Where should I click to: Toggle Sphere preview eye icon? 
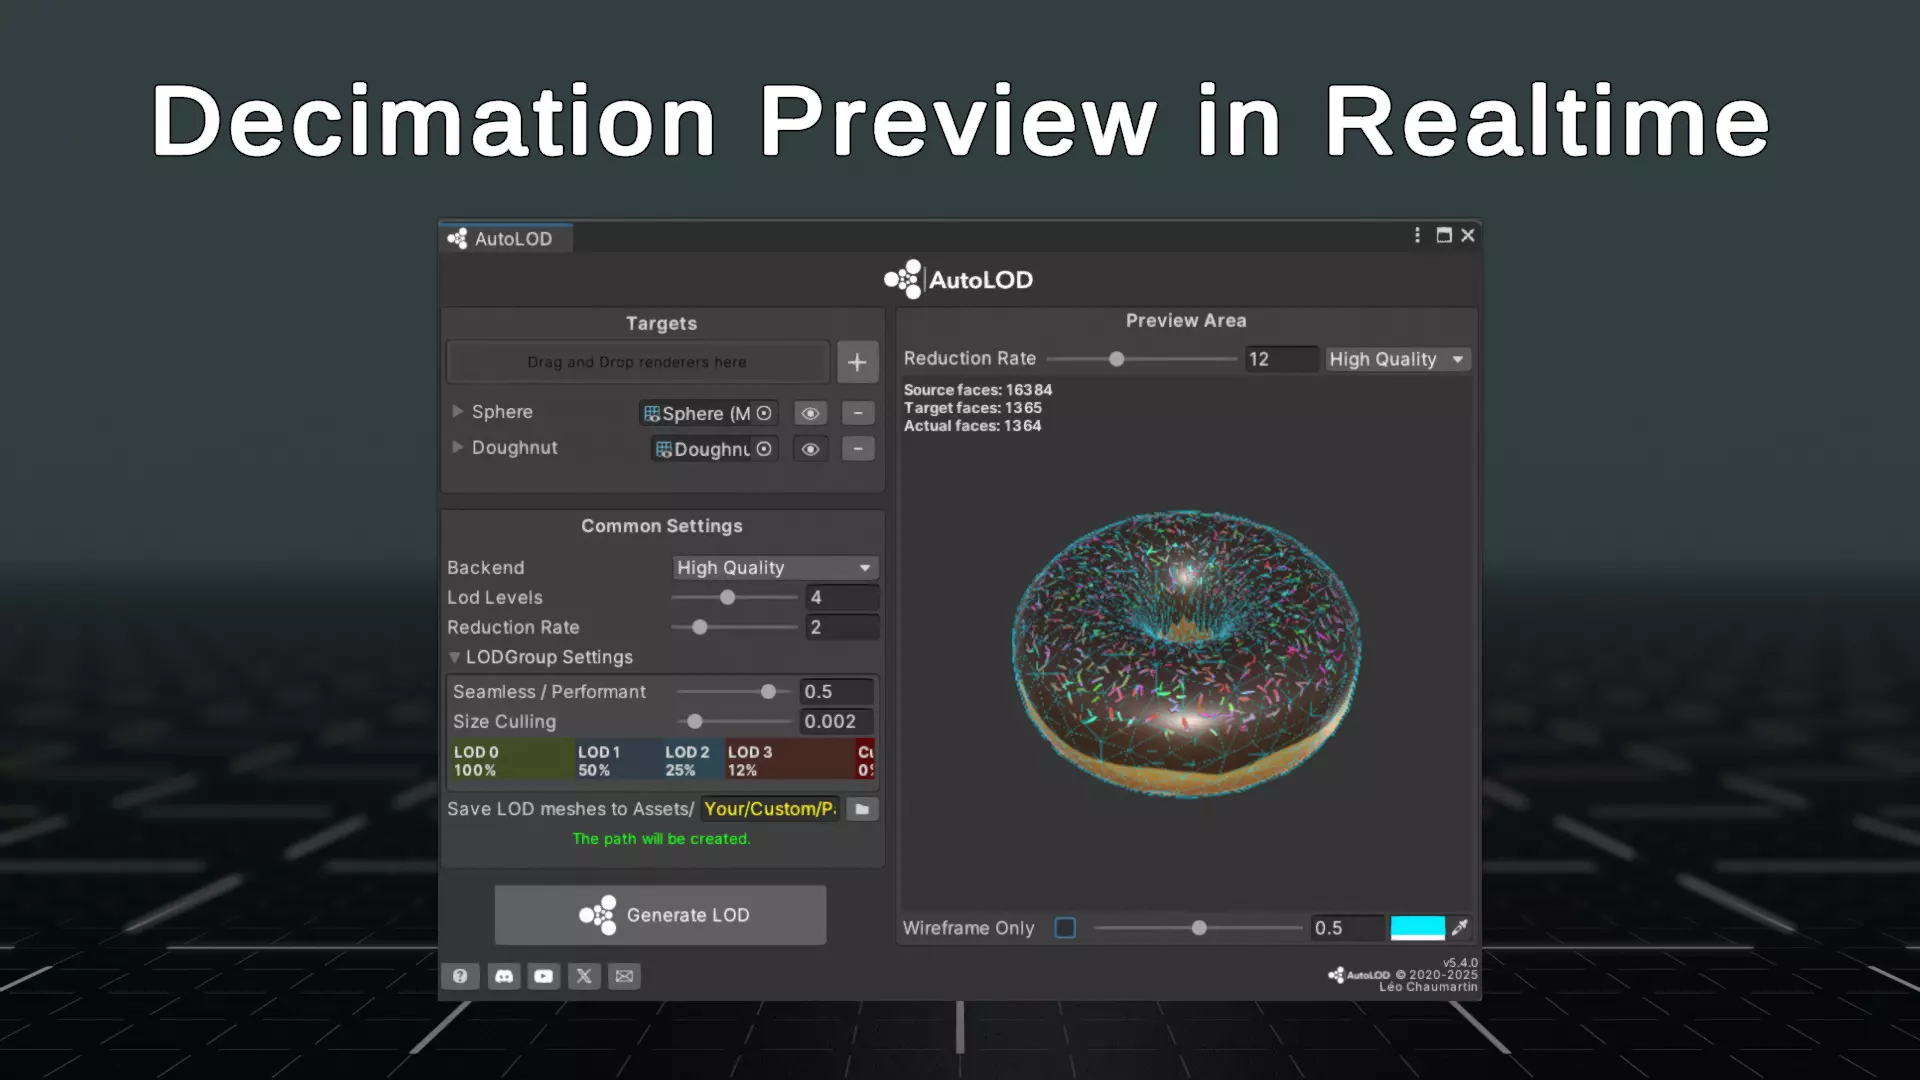810,413
